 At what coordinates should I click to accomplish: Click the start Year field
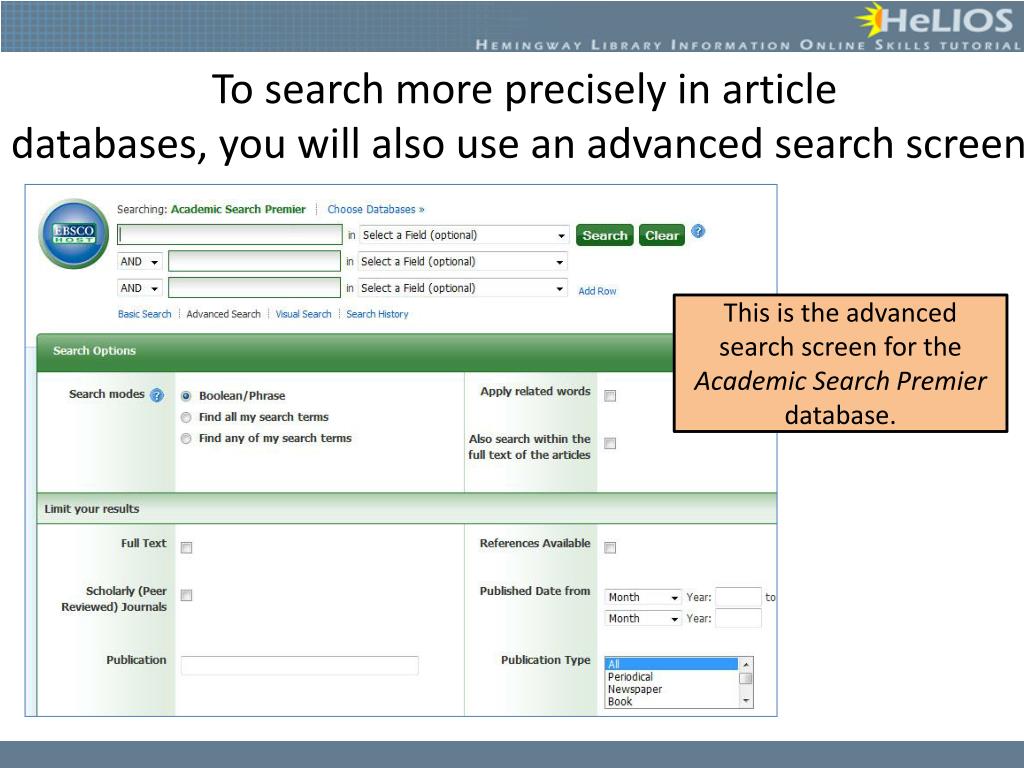click(x=738, y=597)
